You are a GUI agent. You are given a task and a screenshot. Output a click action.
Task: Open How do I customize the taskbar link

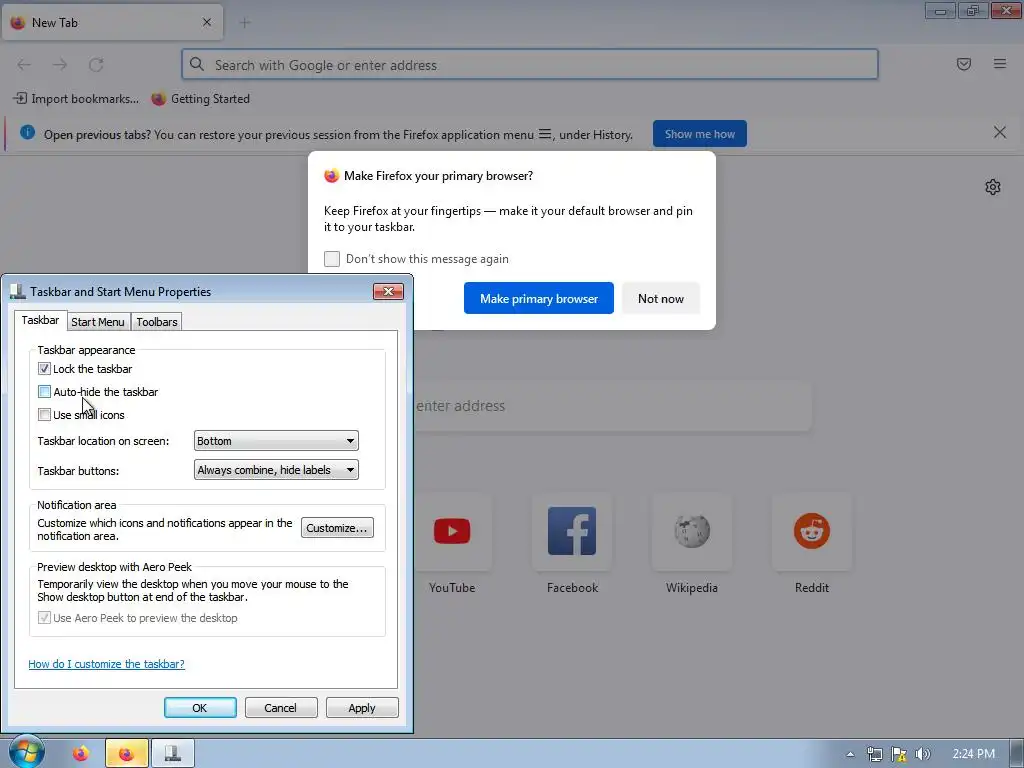pyautogui.click(x=106, y=664)
